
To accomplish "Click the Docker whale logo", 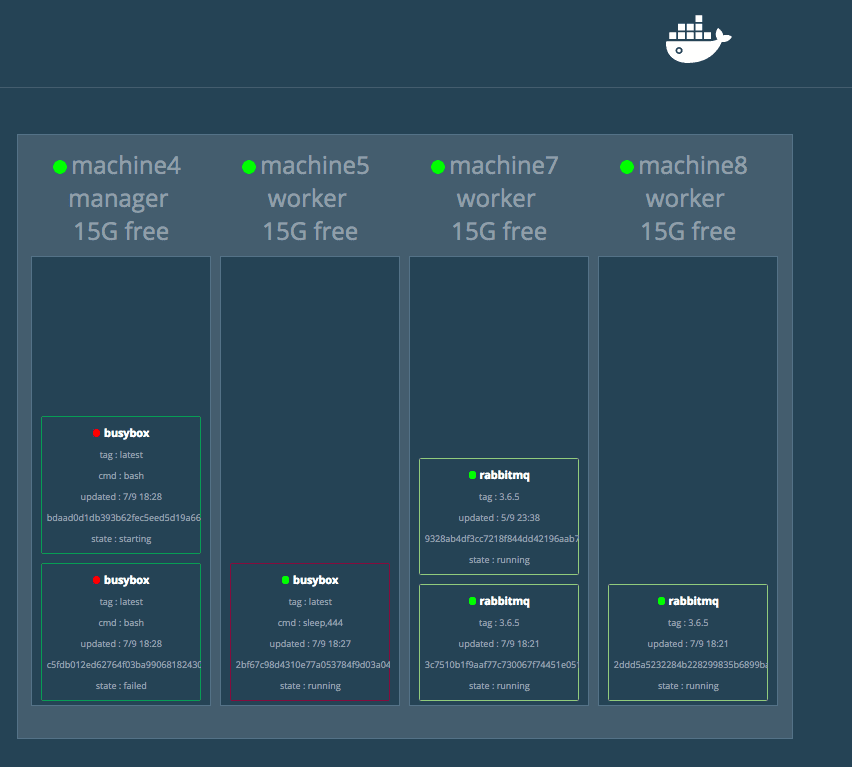I will pos(697,40).
